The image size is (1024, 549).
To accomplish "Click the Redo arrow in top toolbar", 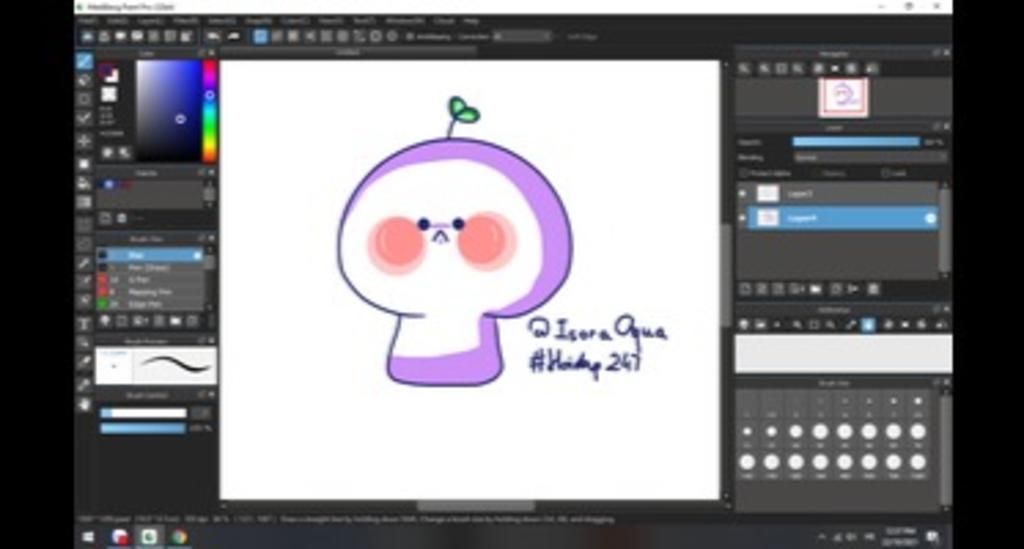I will coord(233,37).
